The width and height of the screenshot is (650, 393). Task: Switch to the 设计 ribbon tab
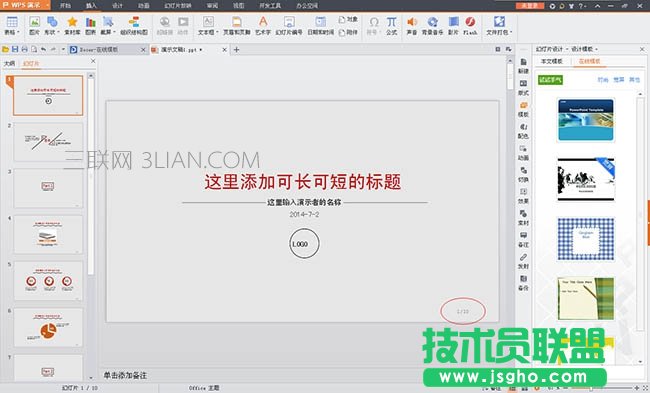click(x=117, y=6)
